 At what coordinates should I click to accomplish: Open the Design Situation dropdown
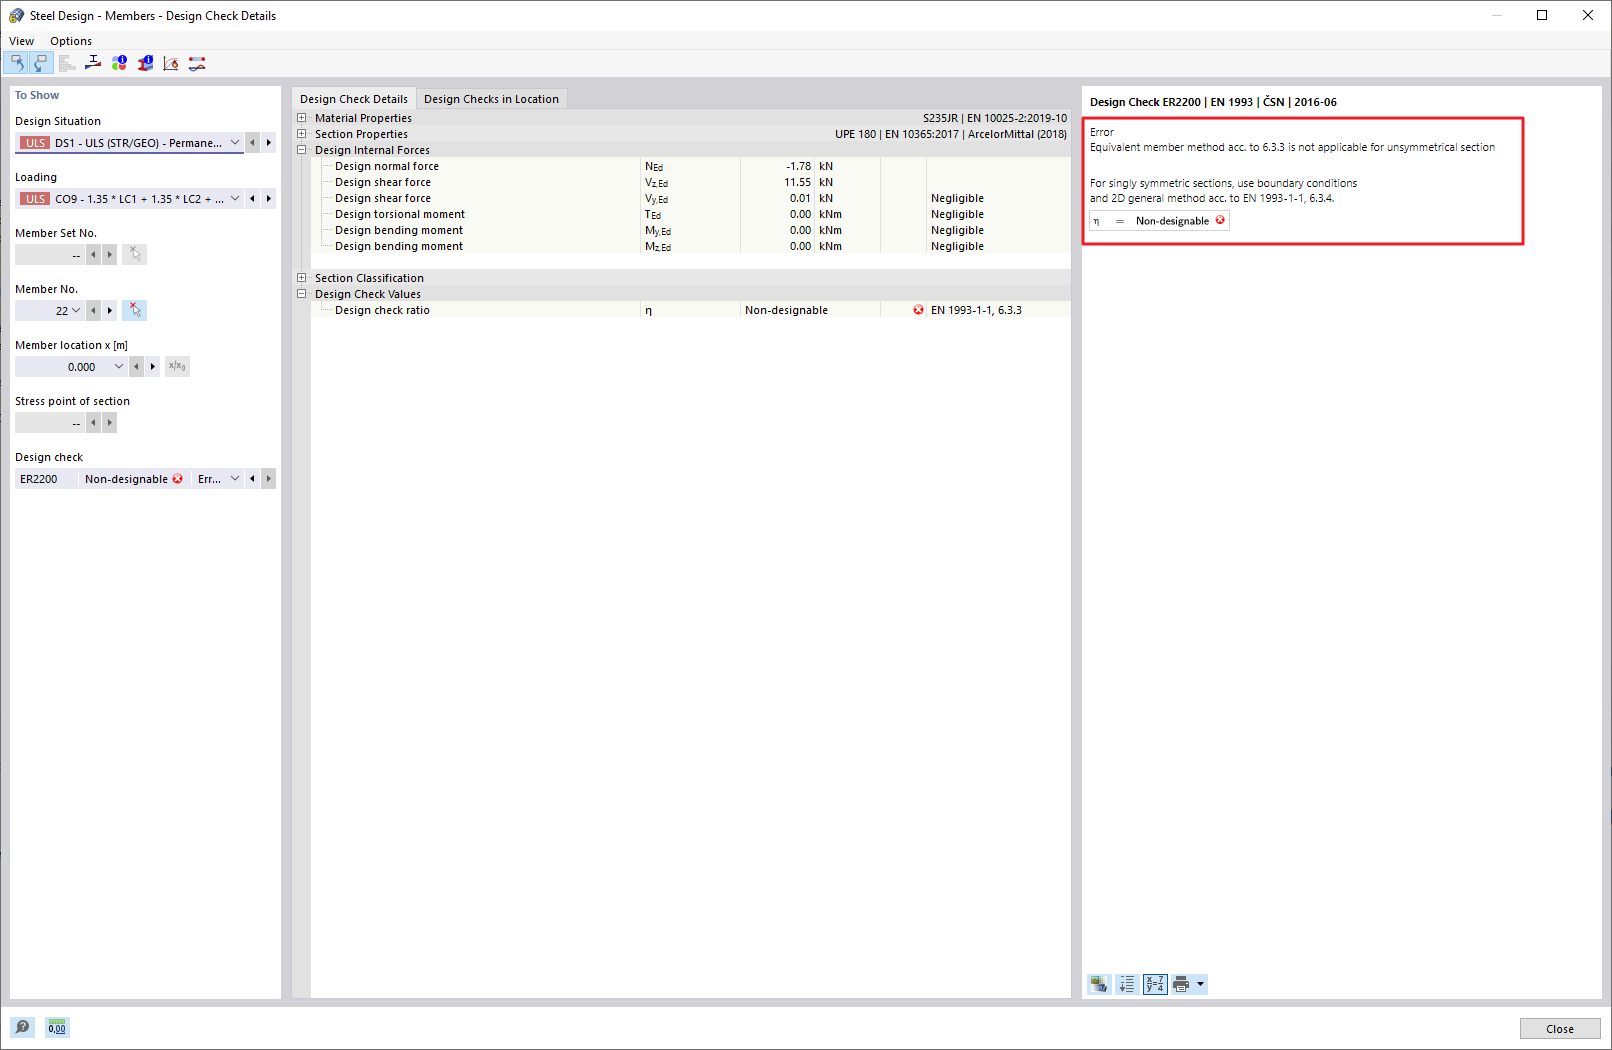click(x=235, y=143)
